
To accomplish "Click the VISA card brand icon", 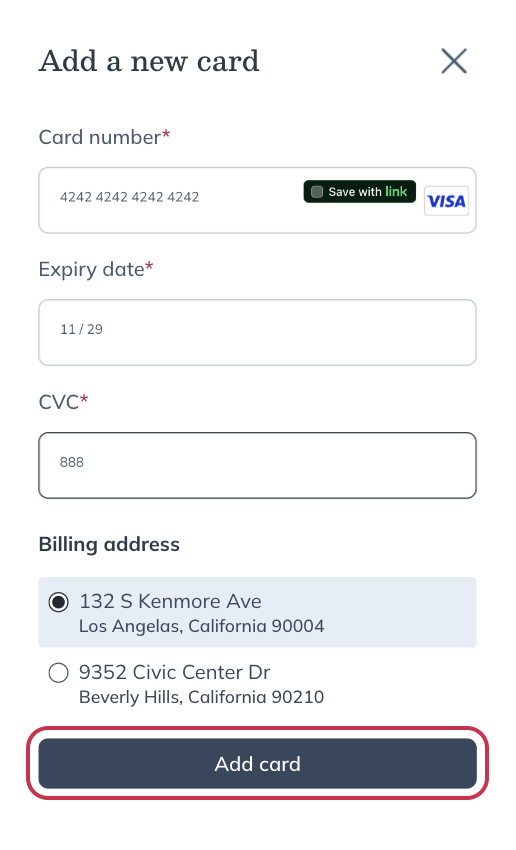I will pos(446,201).
